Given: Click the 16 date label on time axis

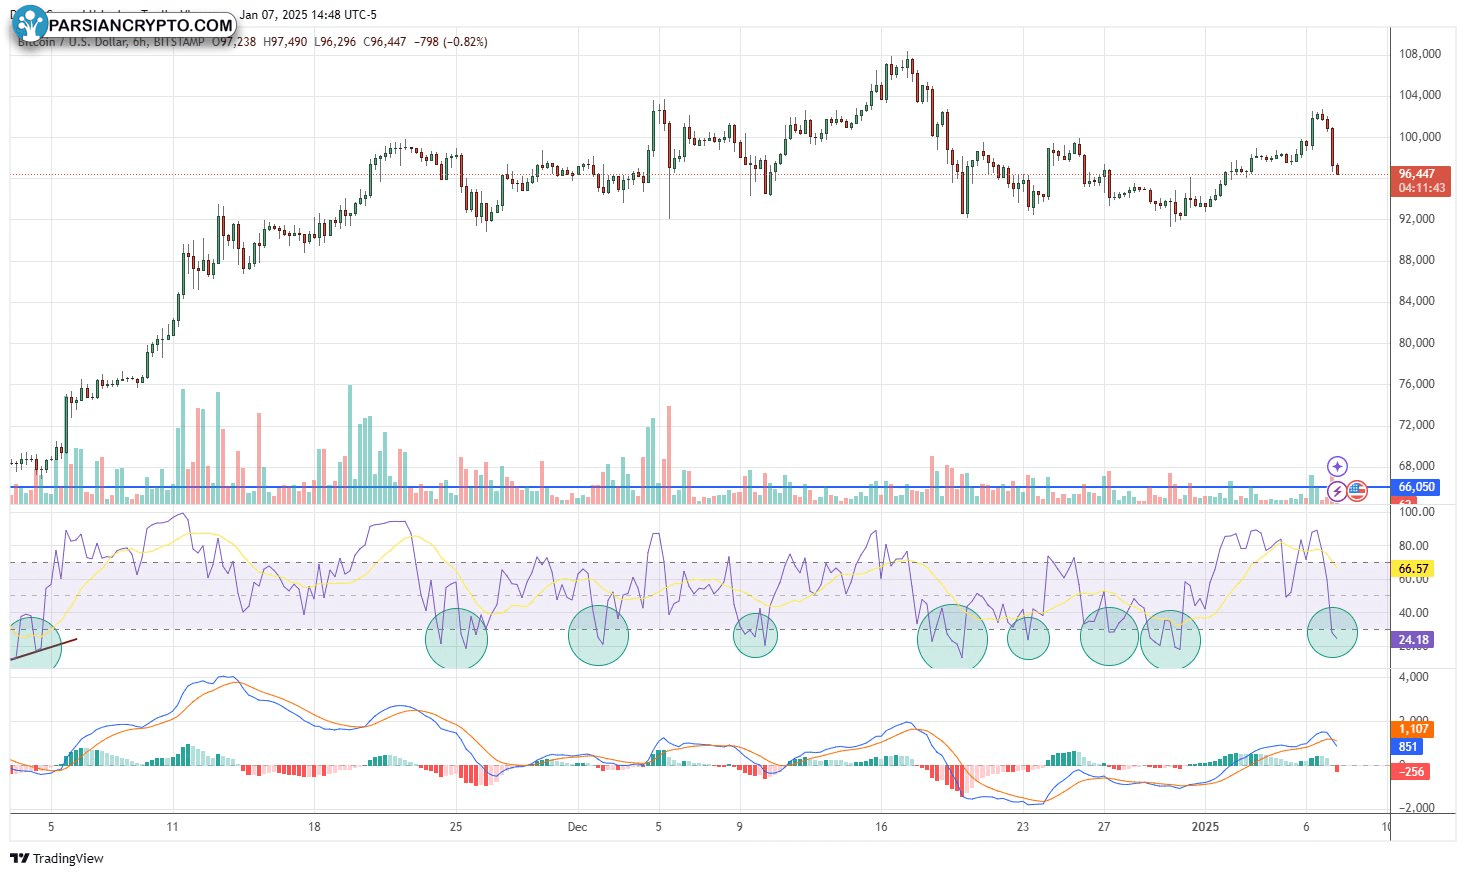Looking at the screenshot, I should pos(881,827).
